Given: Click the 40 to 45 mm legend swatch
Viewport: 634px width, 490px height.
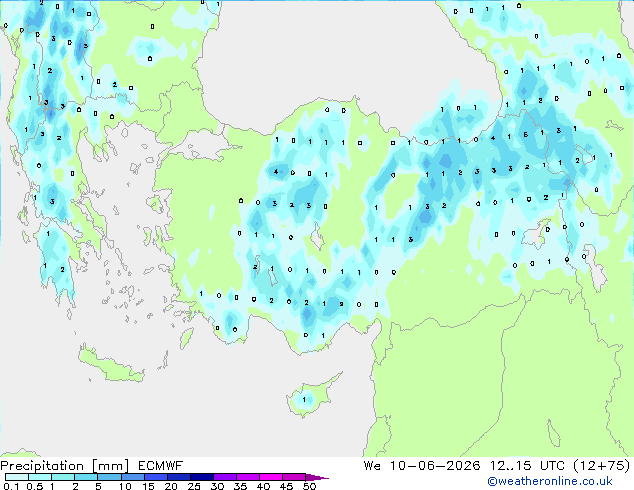Looking at the screenshot, I should click(271, 477).
